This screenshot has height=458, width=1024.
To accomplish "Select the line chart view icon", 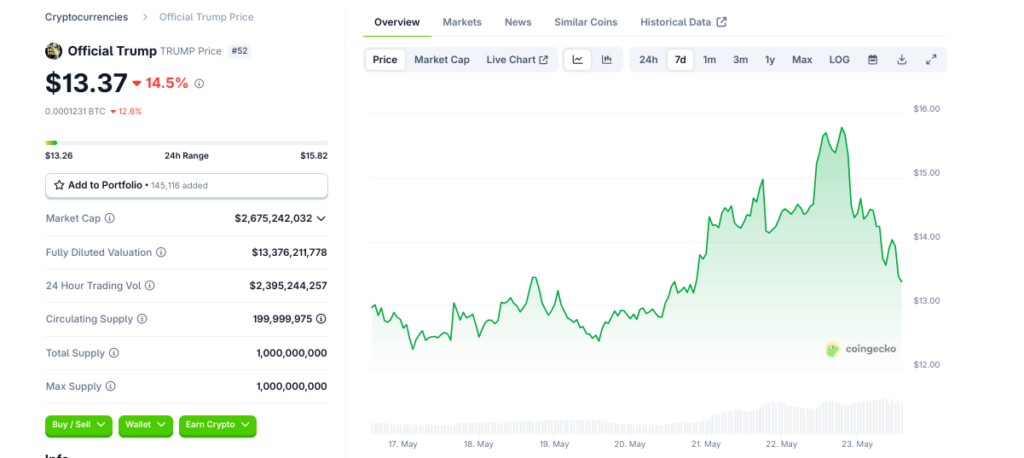I will (577, 59).
